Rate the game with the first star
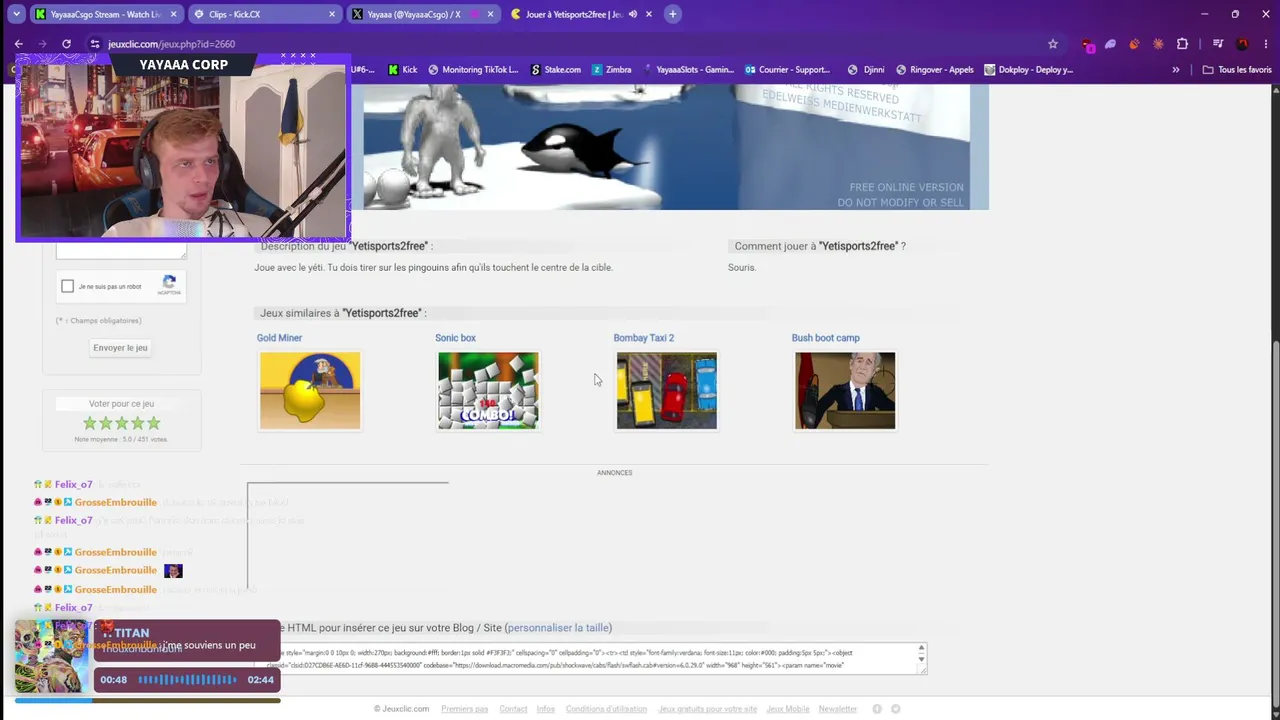Image resolution: width=1280 pixels, height=720 pixels. (90, 423)
